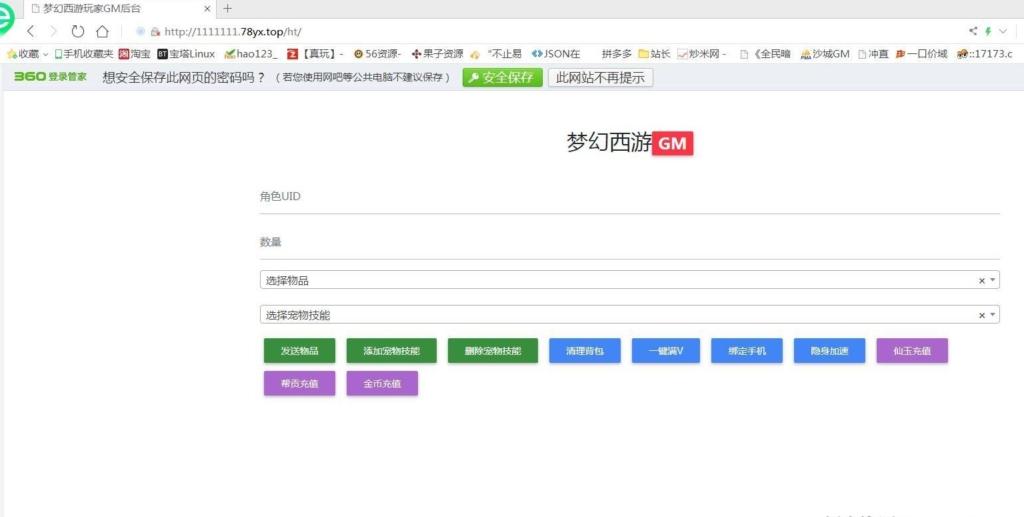This screenshot has width=1024, height=517.
Task: Click the red GM badge in title
Action: tap(672, 144)
